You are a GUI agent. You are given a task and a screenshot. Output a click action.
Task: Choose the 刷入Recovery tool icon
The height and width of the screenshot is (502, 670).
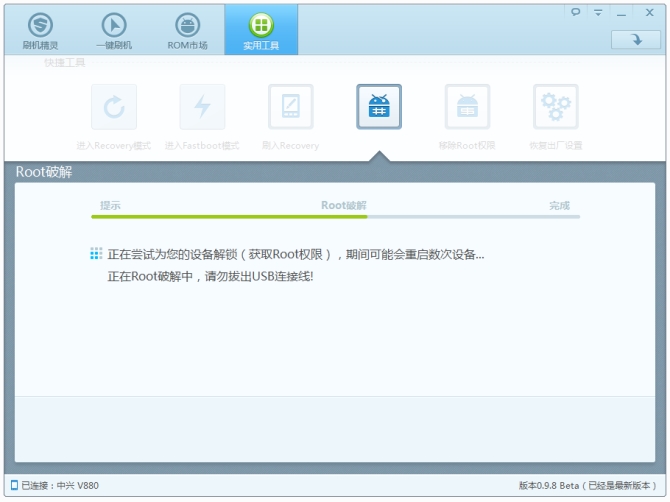tap(291, 107)
